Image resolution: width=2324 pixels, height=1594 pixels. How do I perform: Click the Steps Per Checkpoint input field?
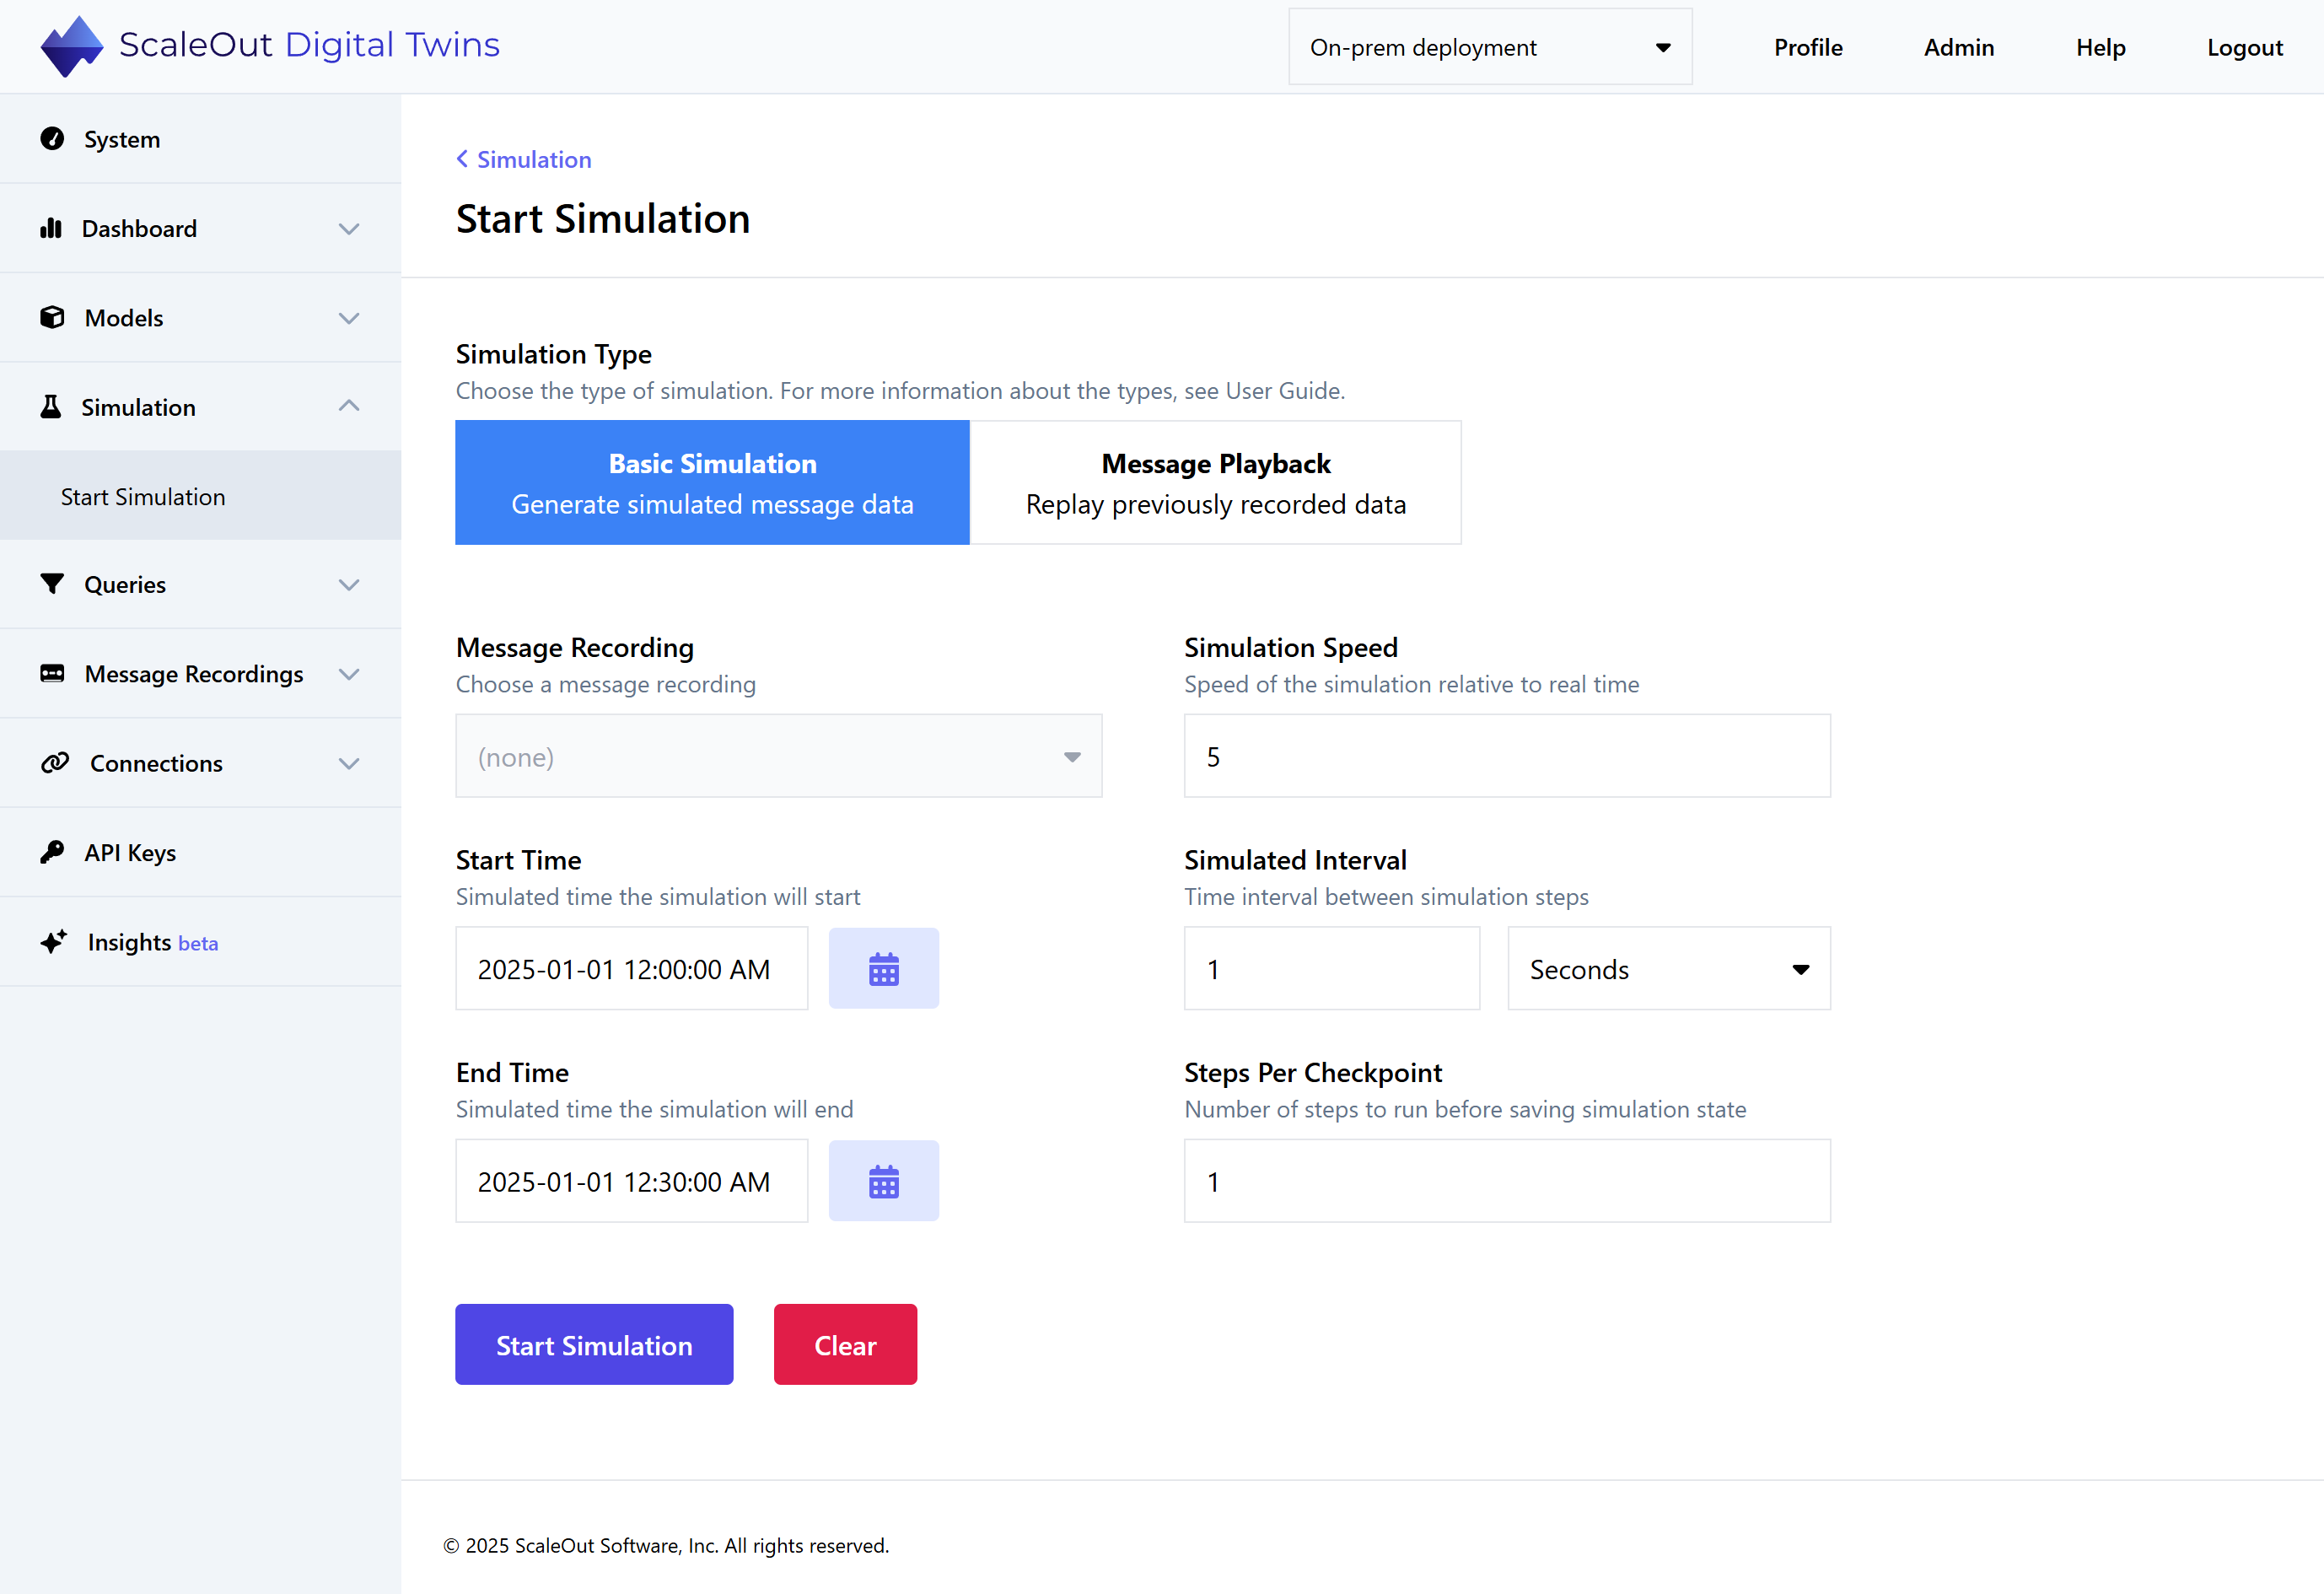click(1507, 1181)
